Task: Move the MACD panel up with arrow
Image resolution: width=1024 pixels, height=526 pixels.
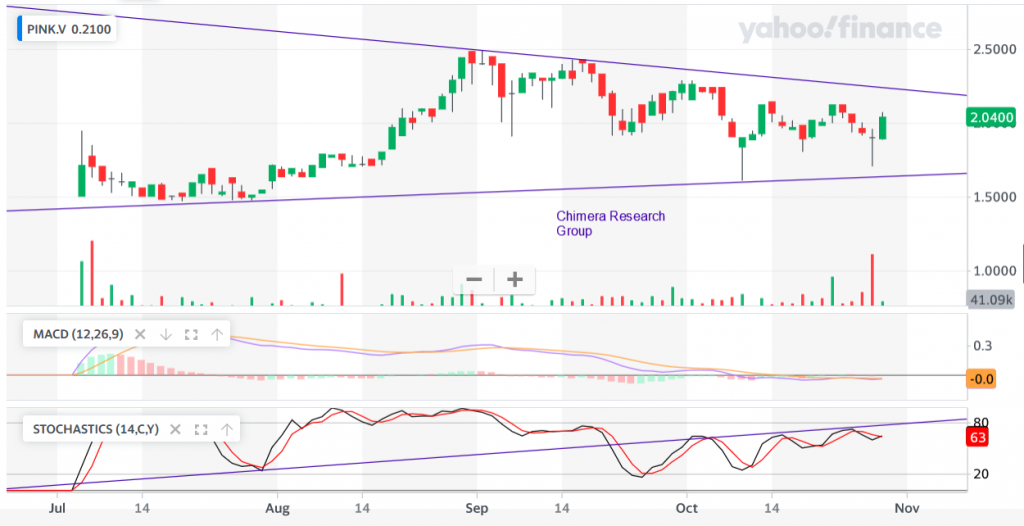Action: [217, 335]
